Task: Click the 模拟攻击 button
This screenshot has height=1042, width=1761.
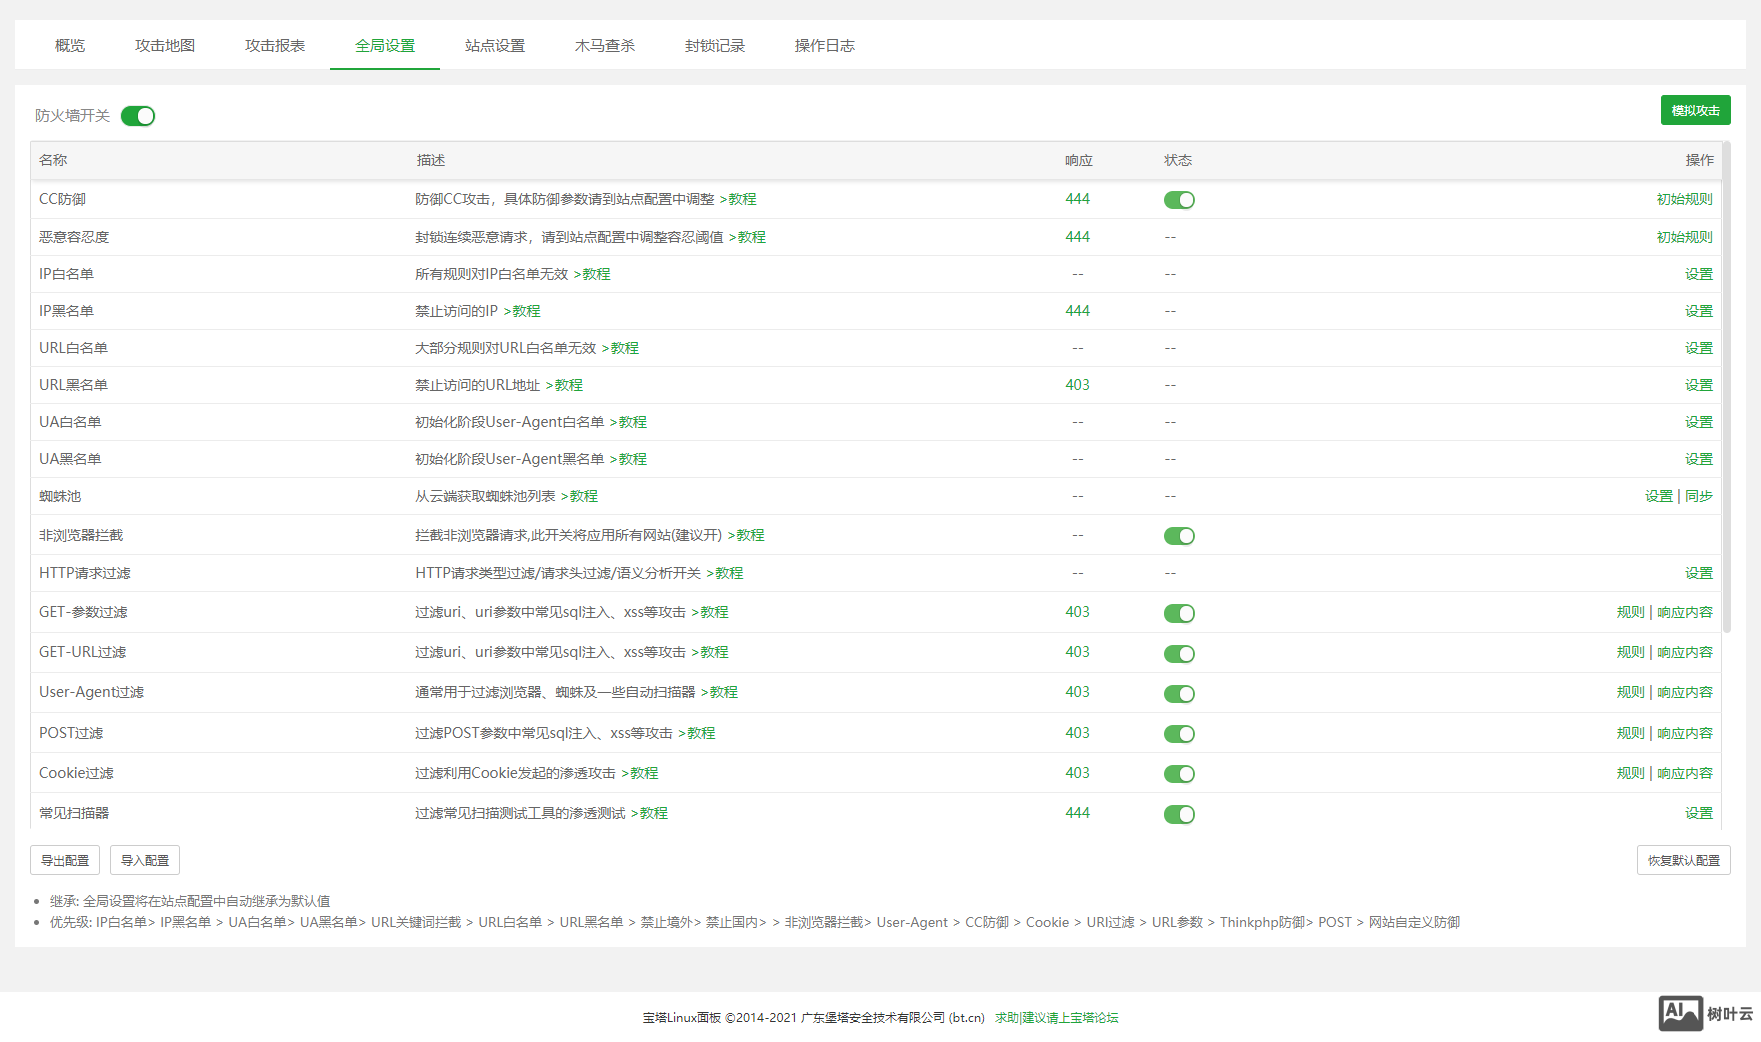Action: tap(1695, 110)
